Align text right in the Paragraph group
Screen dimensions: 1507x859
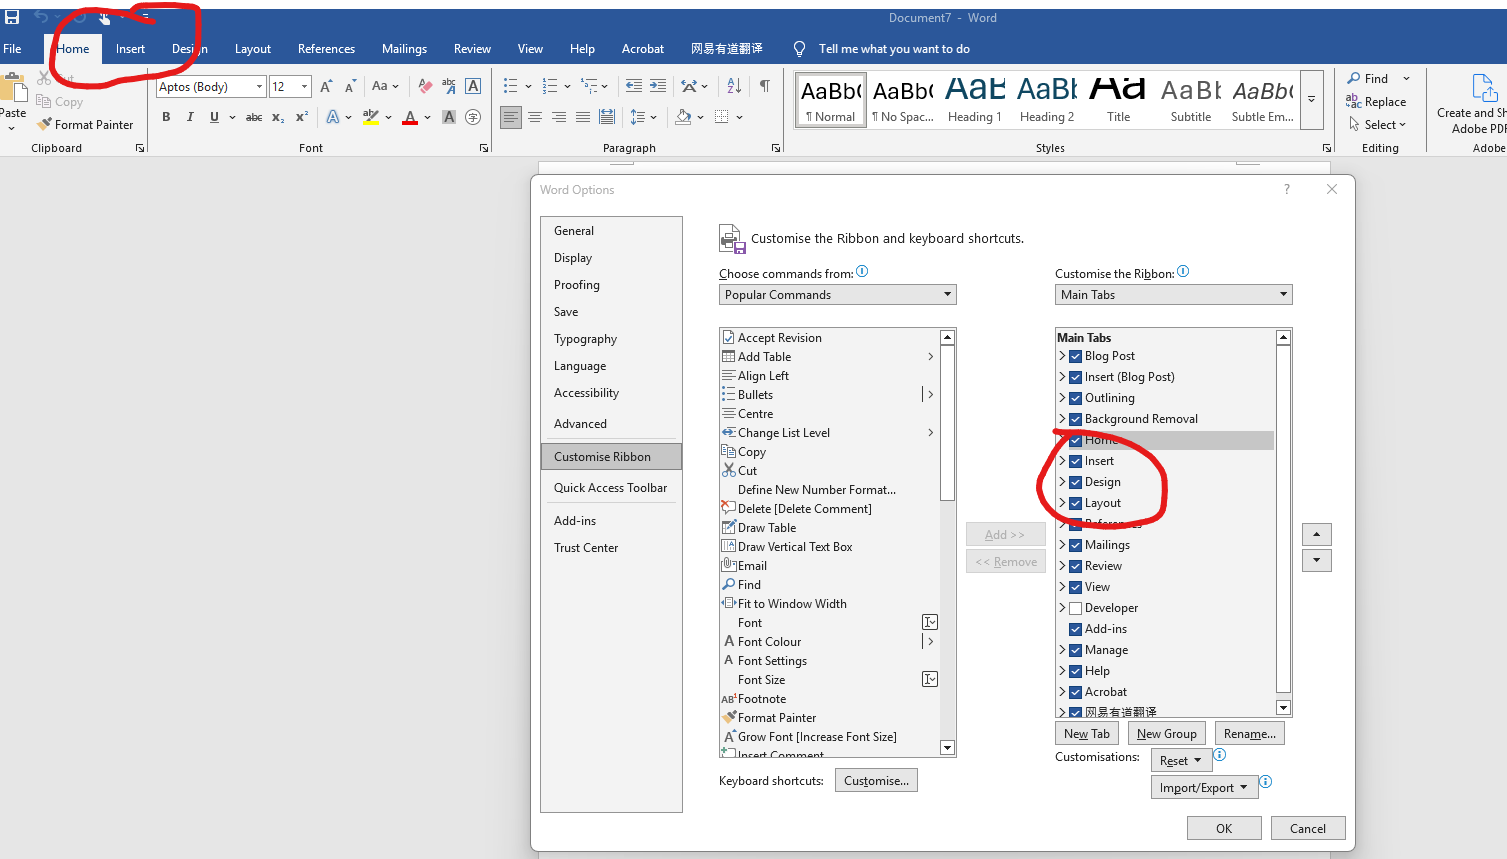pos(559,117)
